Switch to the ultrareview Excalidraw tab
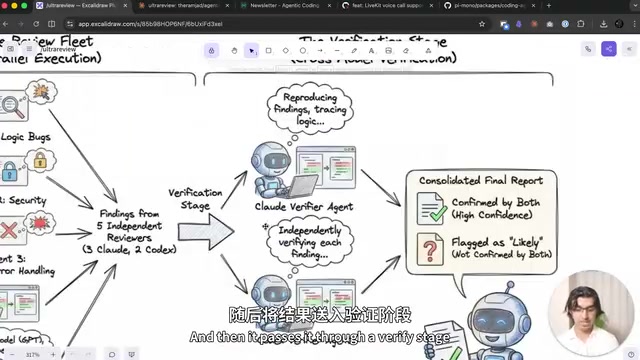The image size is (640, 360). point(82,6)
